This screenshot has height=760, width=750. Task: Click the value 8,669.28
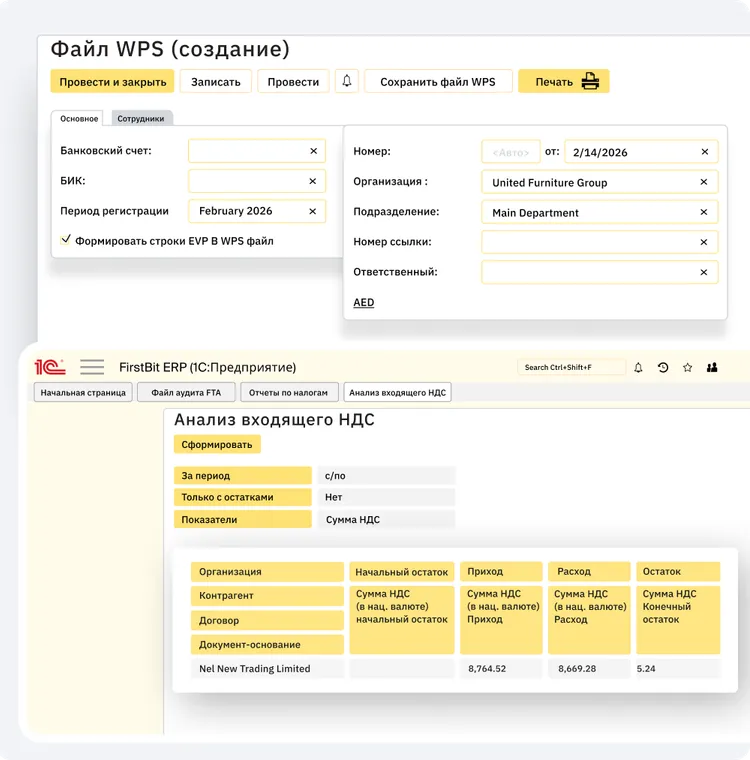577,668
